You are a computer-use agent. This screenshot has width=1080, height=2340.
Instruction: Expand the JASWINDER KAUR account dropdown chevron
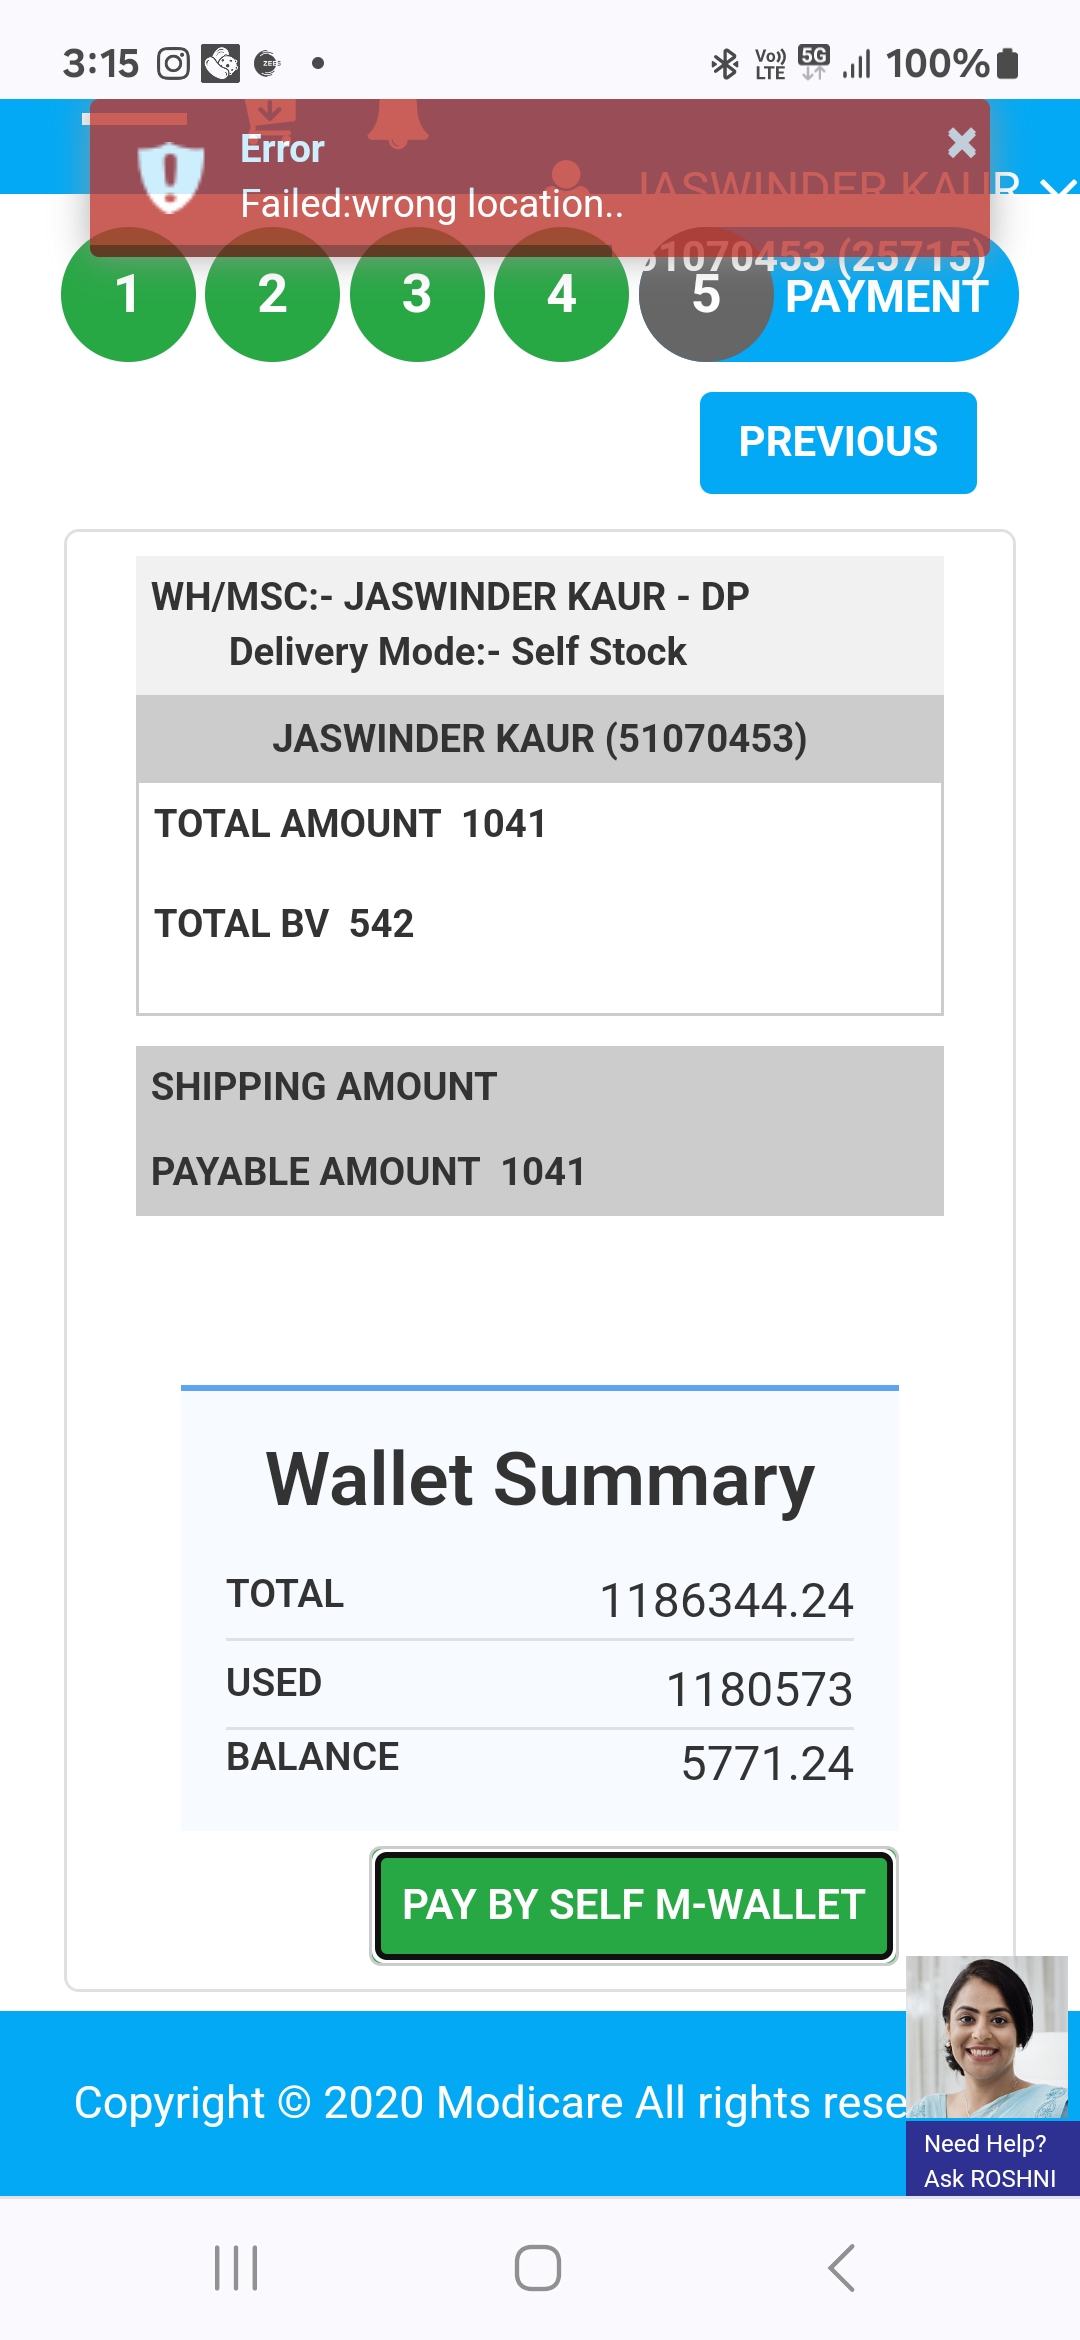[x=1058, y=187]
